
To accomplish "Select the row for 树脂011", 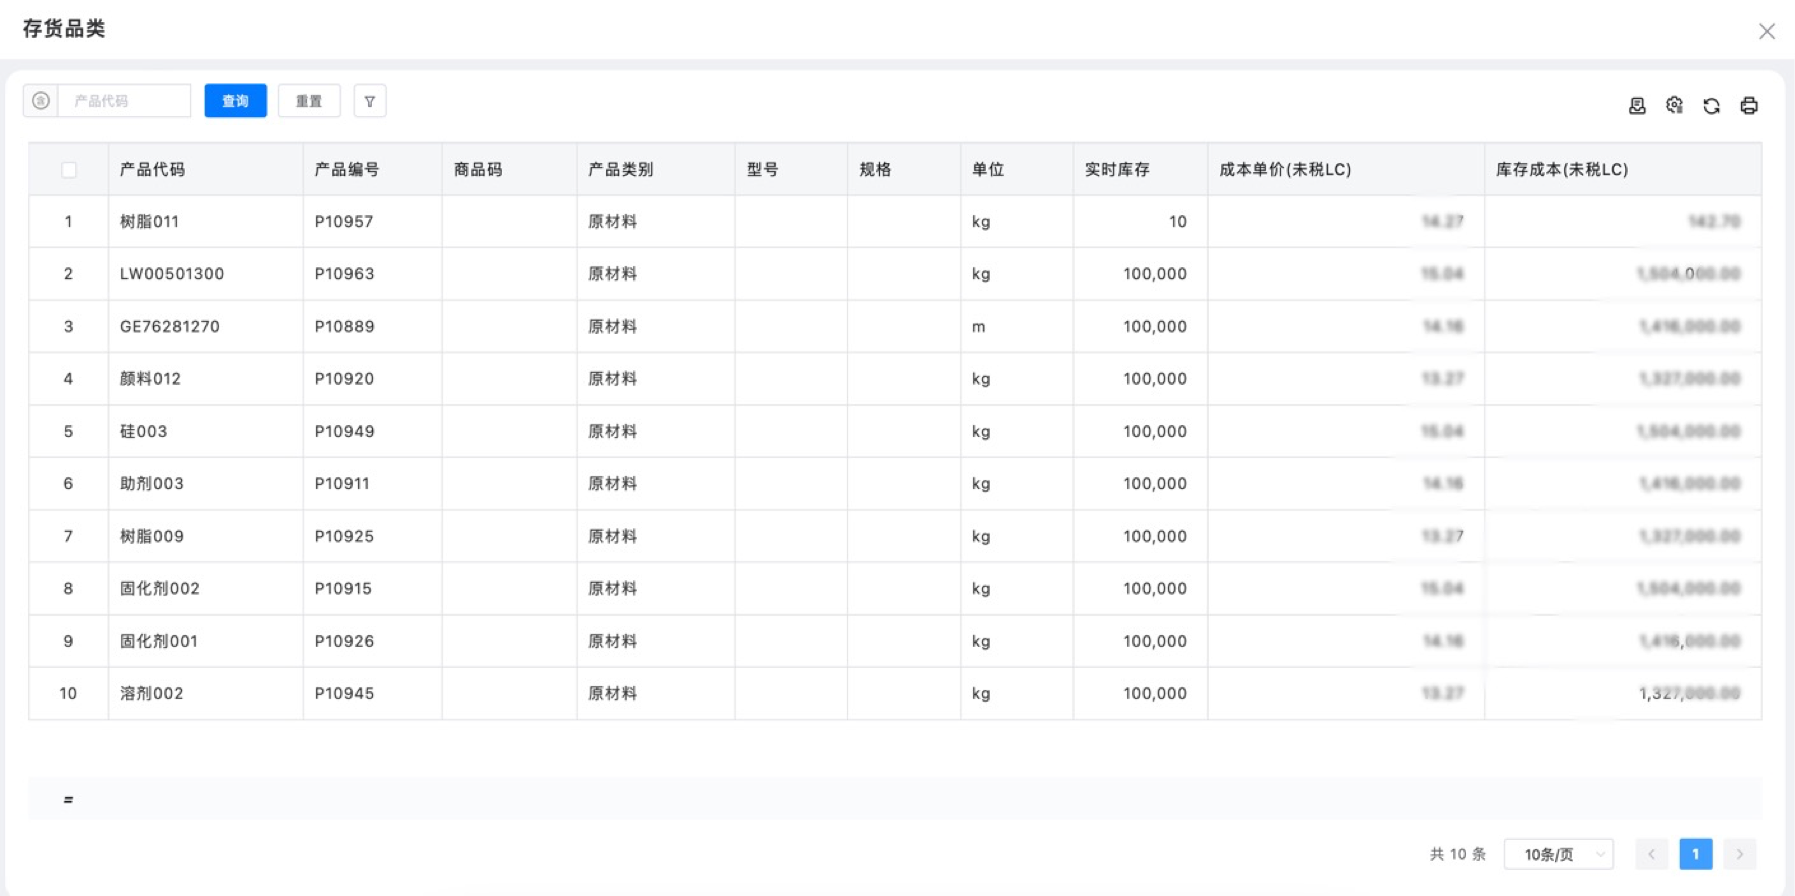I will click(149, 222).
